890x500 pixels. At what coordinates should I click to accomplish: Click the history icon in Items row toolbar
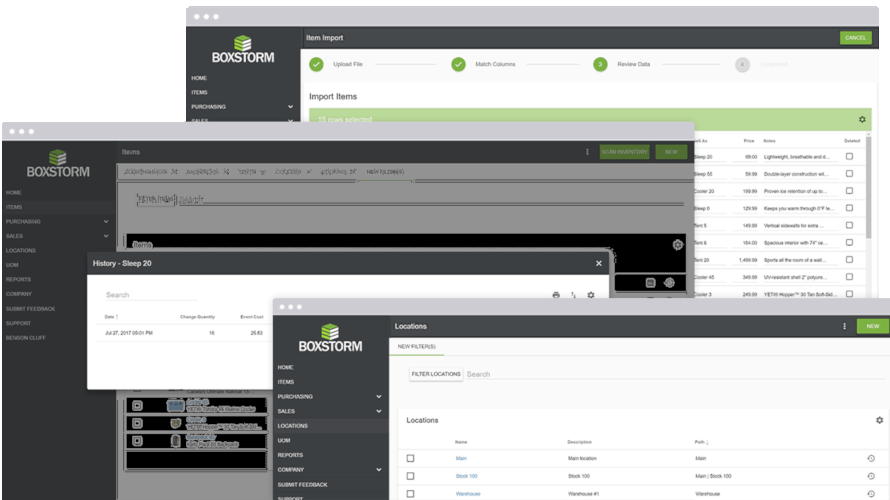click(x=669, y=283)
